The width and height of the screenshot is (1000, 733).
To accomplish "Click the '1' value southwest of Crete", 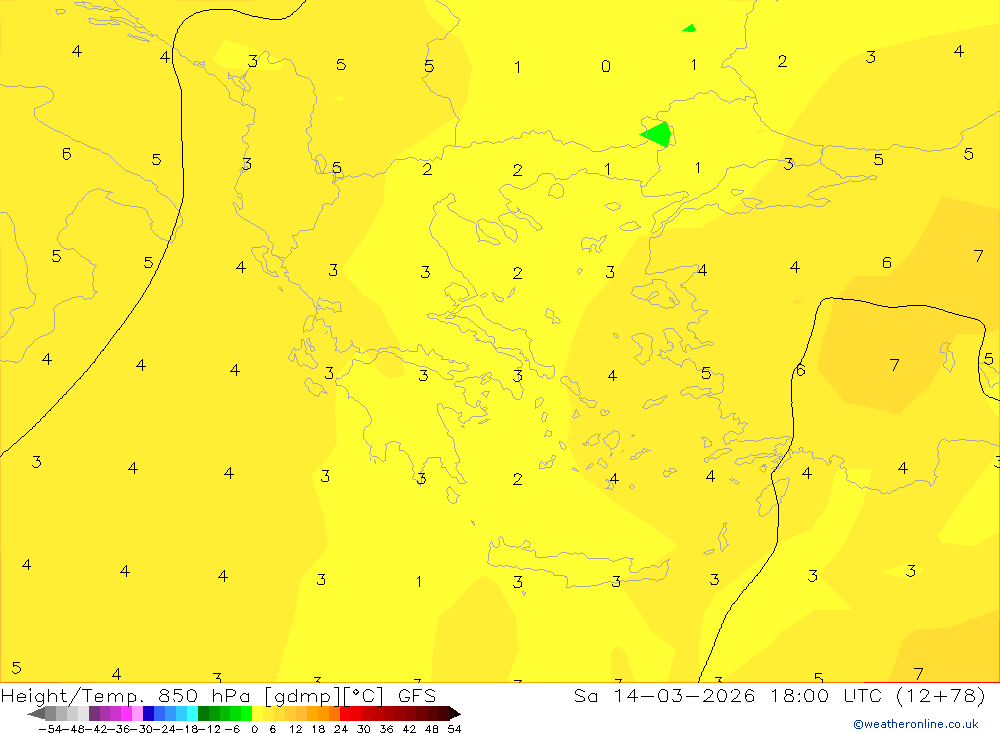I will pos(419,581).
